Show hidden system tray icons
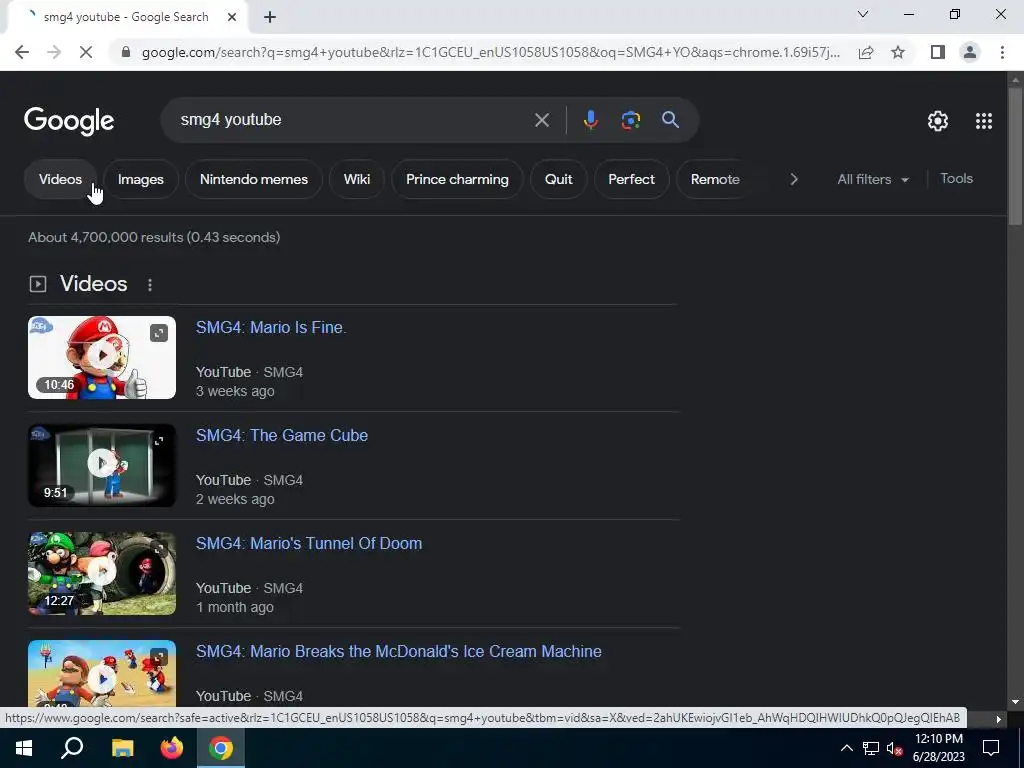 tap(846, 748)
